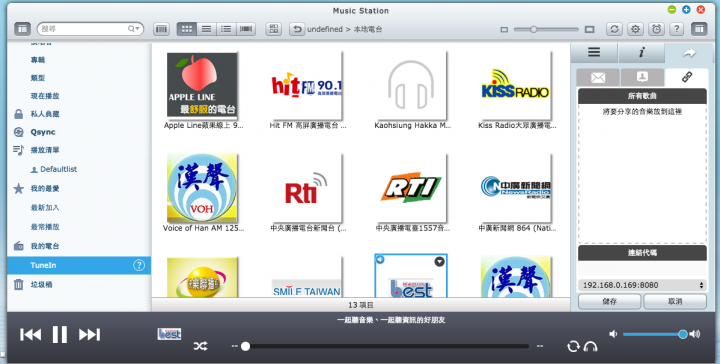Image resolution: width=720 pixels, height=364 pixels.
Task: Switch to the playlist queue tab
Action: [594, 53]
